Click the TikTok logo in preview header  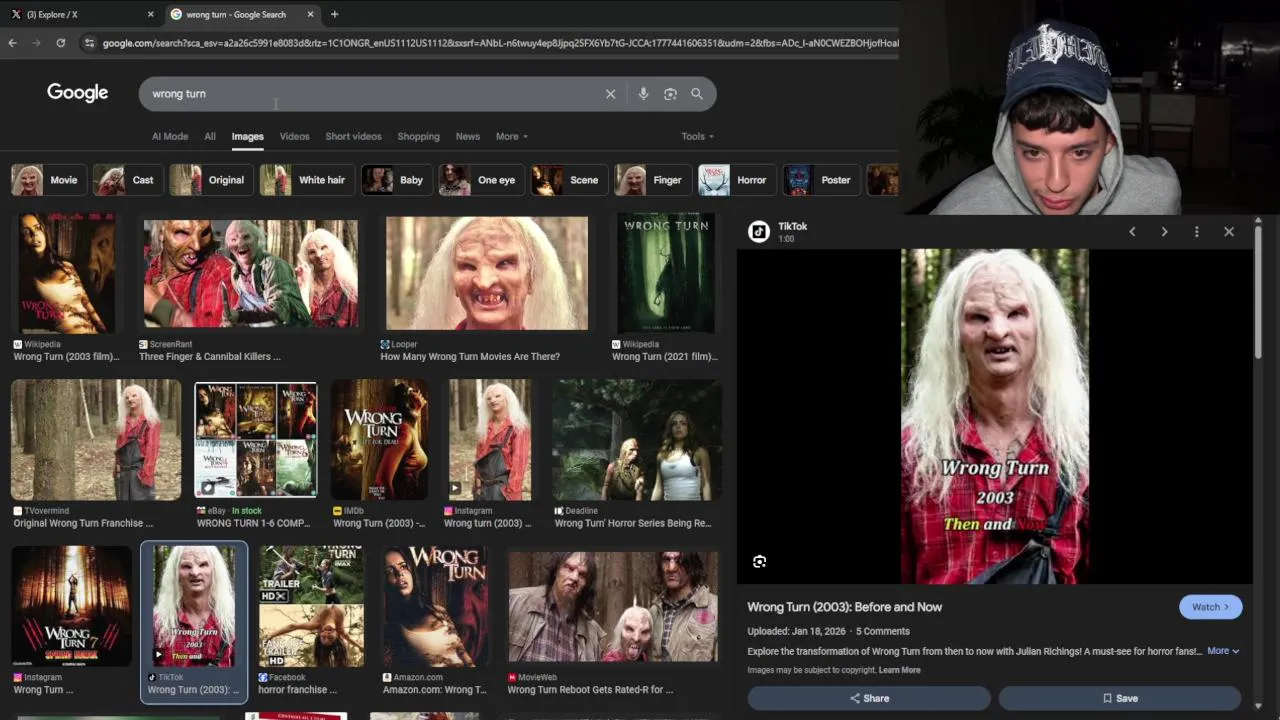(x=759, y=232)
